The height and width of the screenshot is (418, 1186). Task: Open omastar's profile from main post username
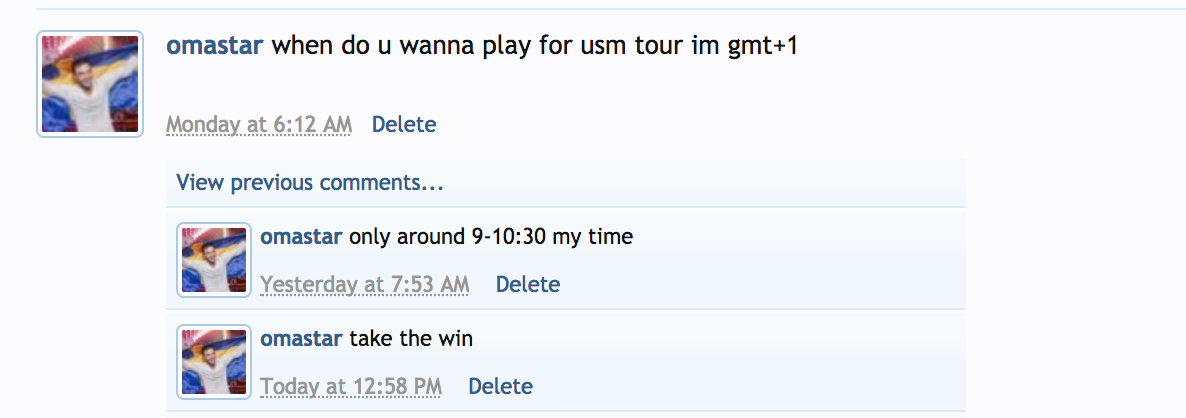(214, 45)
